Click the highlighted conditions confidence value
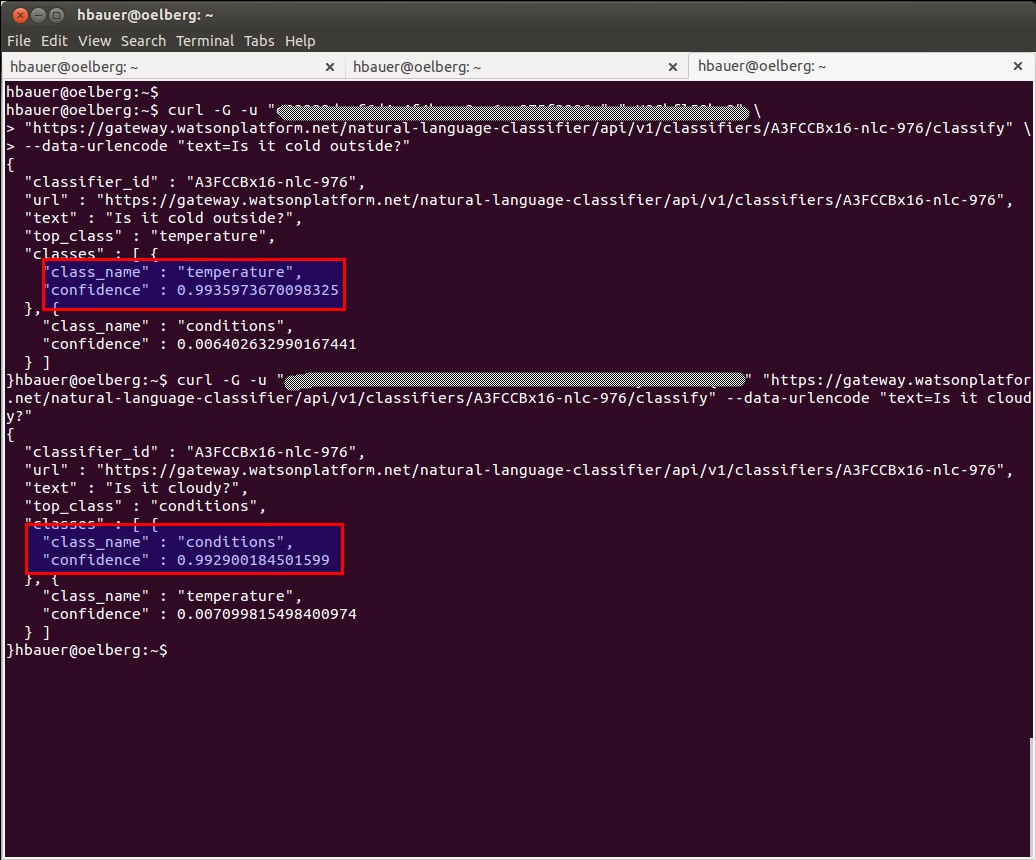1036x860 pixels. (253, 560)
